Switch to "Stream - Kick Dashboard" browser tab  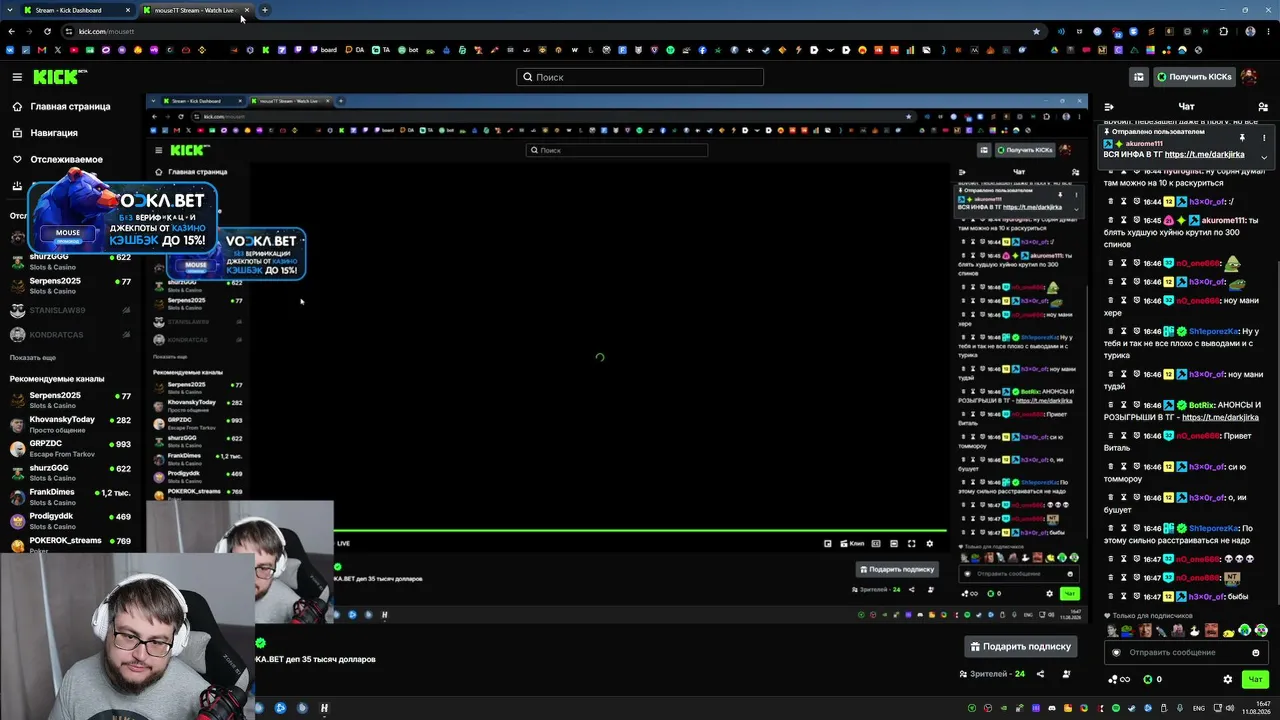pos(78,10)
